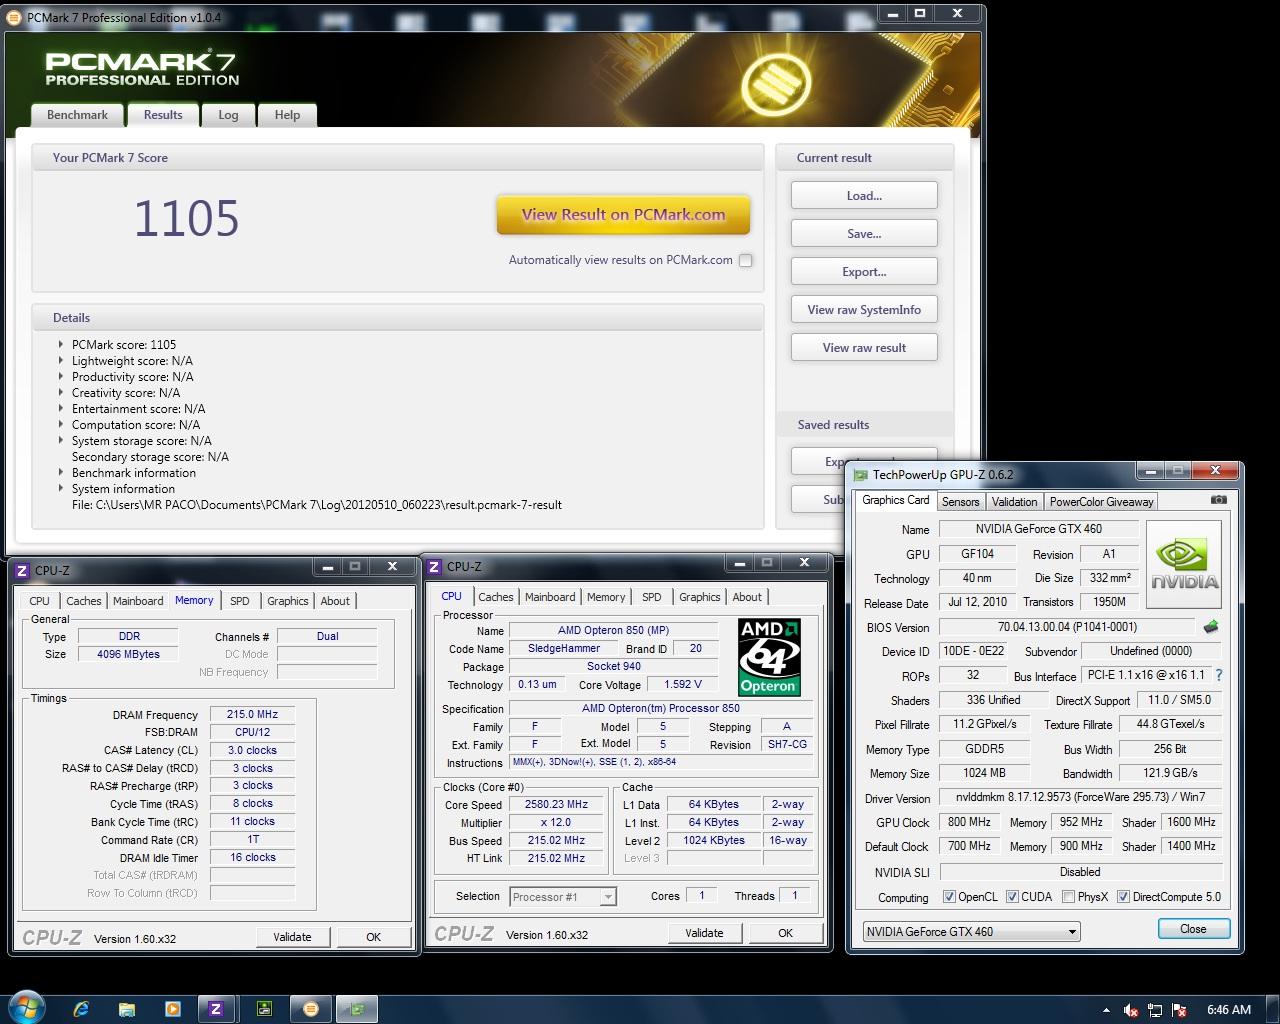
Task: Click the AMD Opteron logo in CPU-Z
Action: pyautogui.click(x=769, y=657)
